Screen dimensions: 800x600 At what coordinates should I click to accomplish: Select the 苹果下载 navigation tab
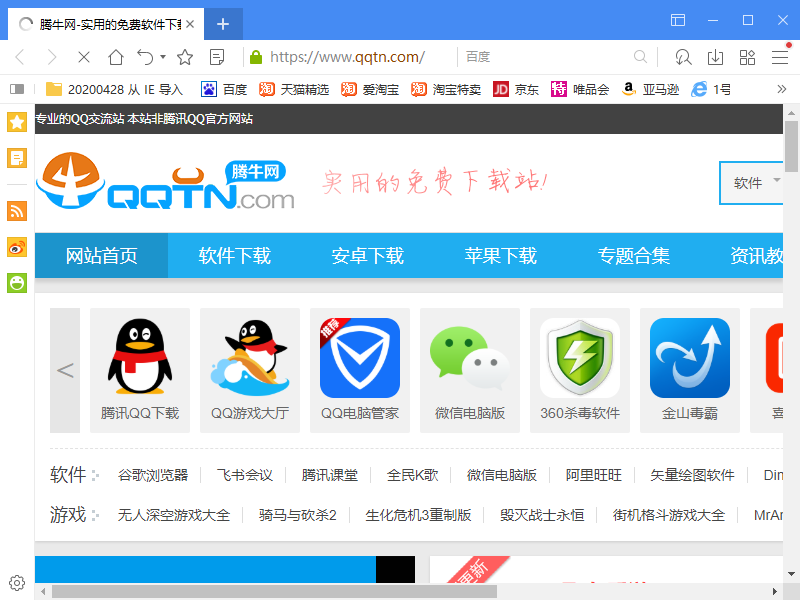[501, 256]
